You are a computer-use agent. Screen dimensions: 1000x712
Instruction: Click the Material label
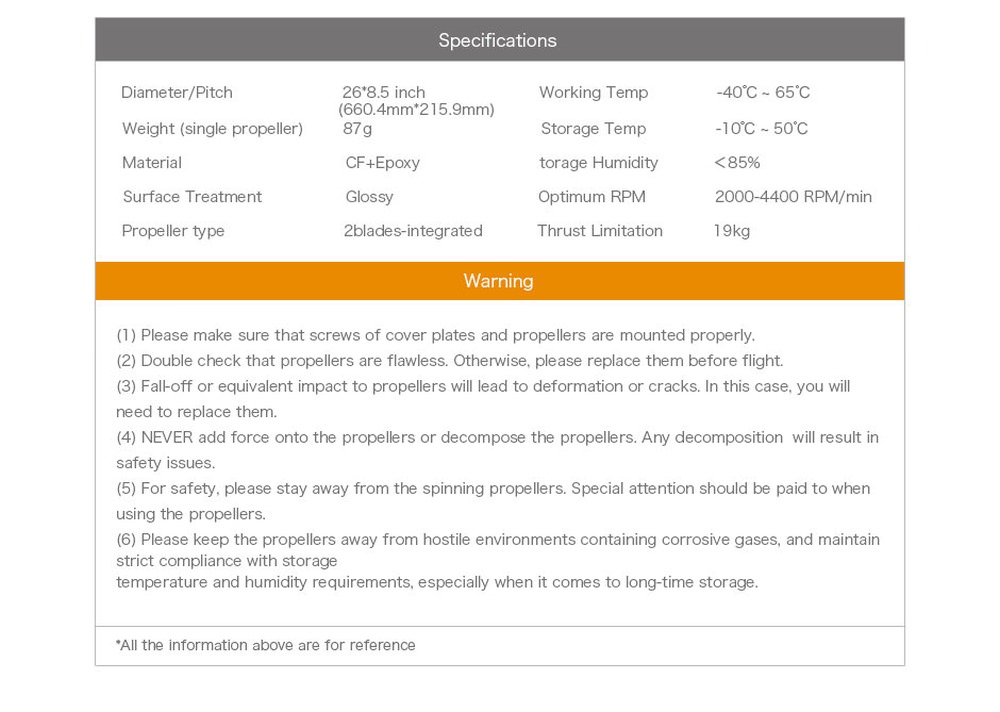coord(152,163)
